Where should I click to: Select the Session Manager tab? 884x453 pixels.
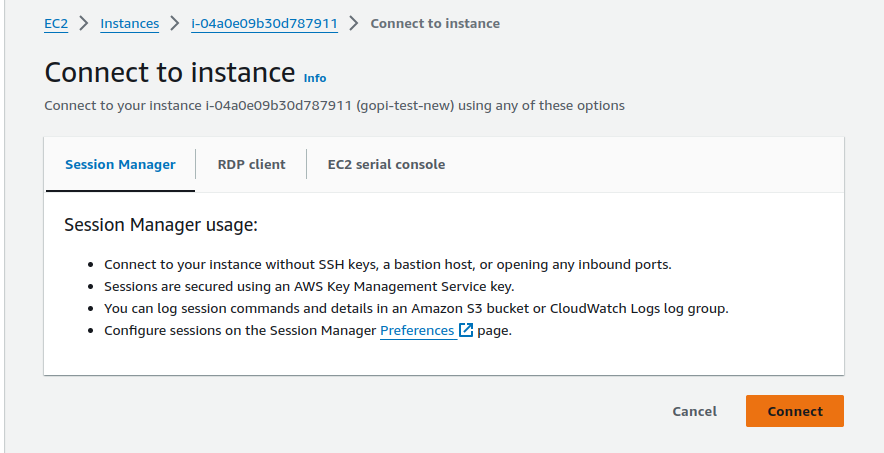pyautogui.click(x=120, y=165)
